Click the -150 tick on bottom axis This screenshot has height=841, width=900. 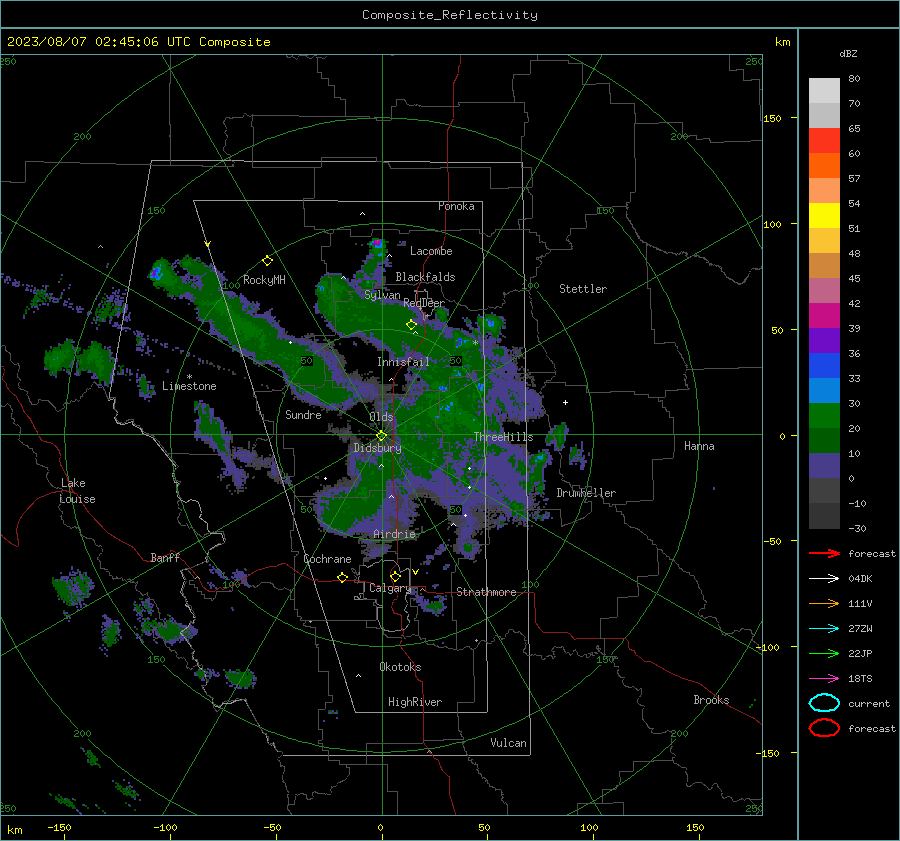(59, 828)
